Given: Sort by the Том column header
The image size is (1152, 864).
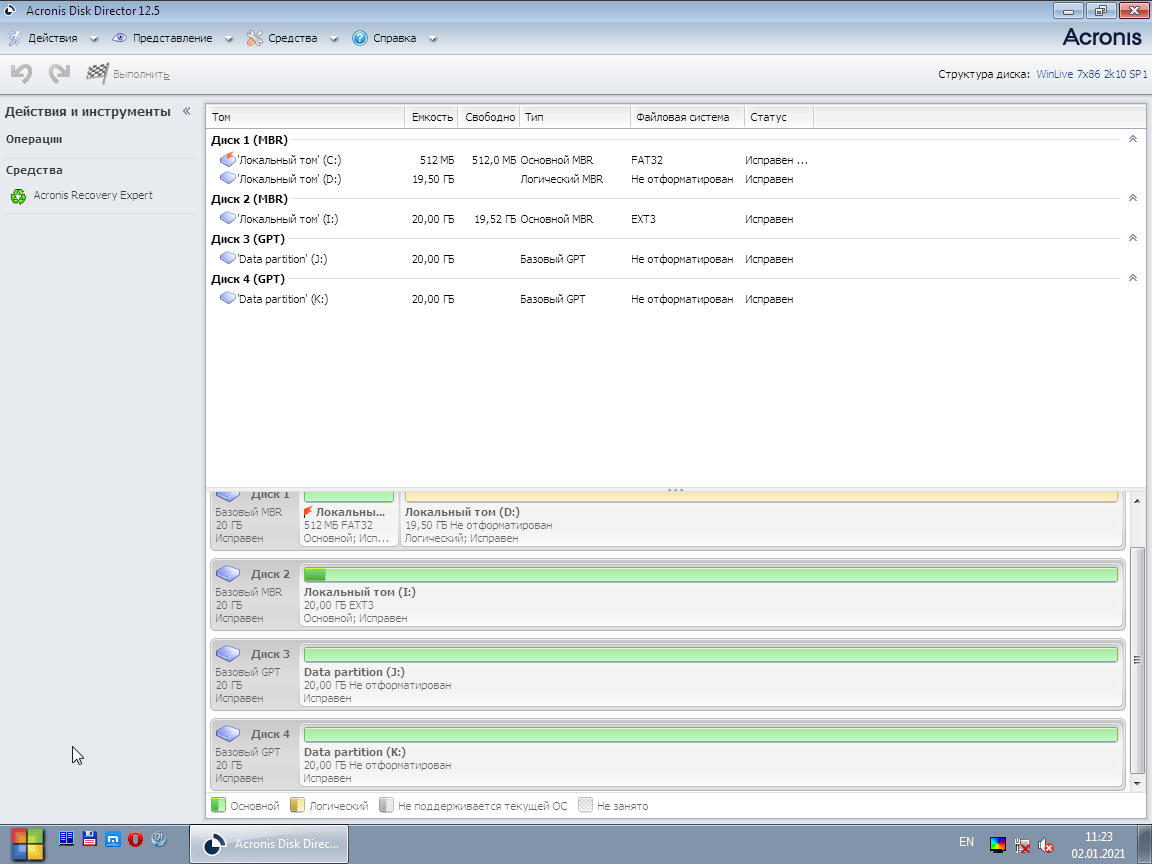Looking at the screenshot, I should [x=305, y=117].
